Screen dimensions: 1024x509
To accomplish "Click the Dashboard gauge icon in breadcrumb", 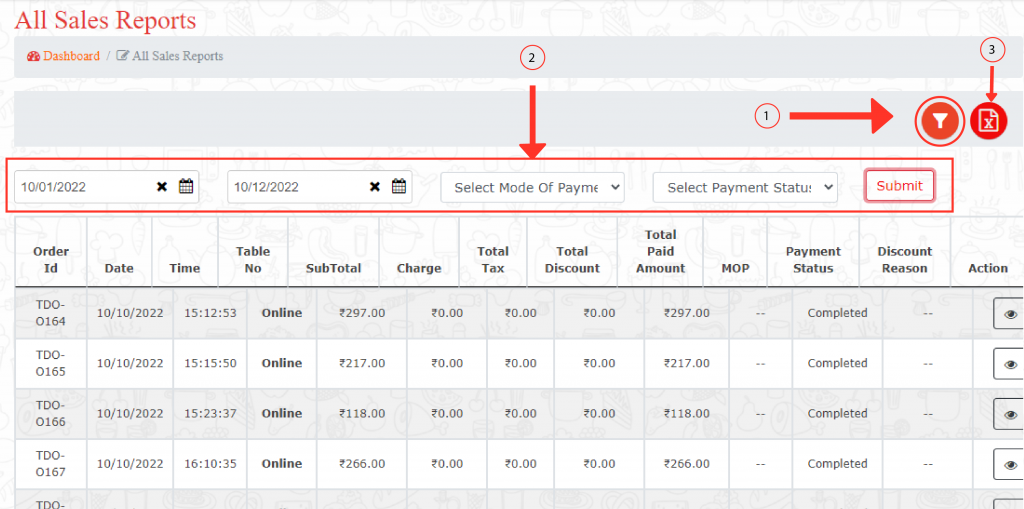I will point(33,57).
